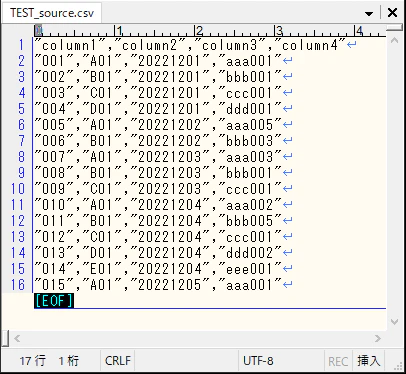This screenshot has width=406, height=374.
Task: Click the value "bbb005" on line 12
Action: (x=250, y=221)
